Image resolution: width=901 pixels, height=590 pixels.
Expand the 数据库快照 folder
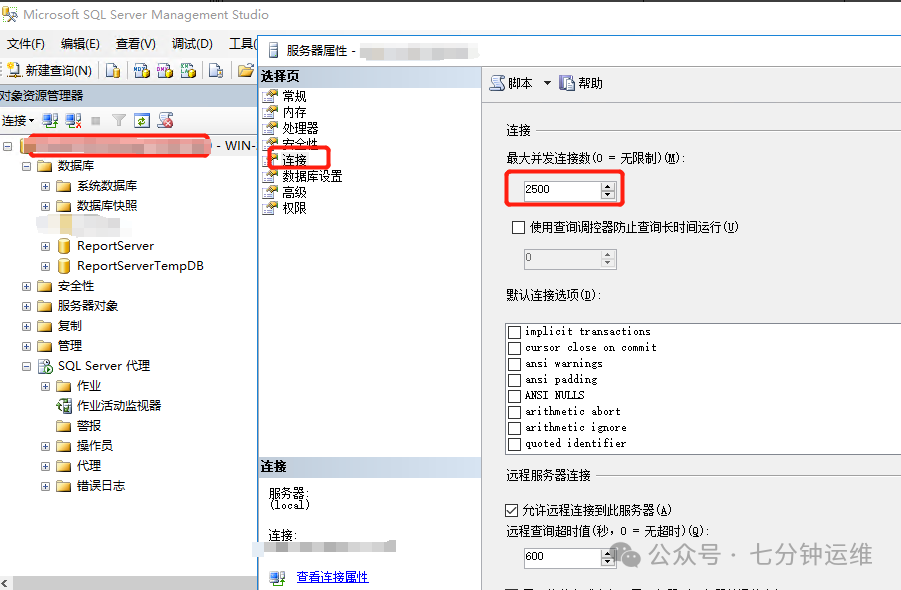(x=45, y=206)
